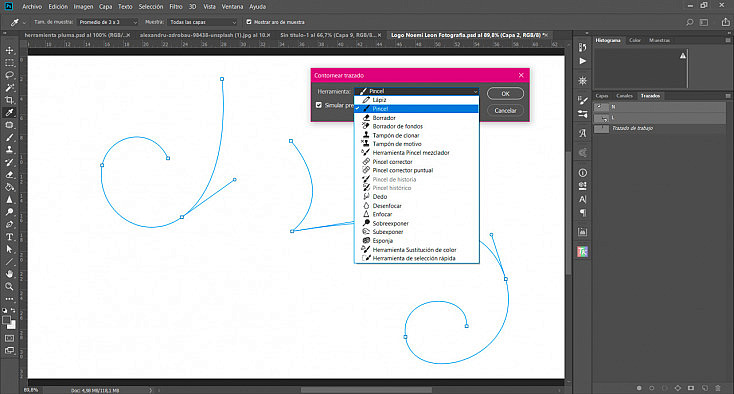Choose Tampón de clonar from the list

point(417,135)
